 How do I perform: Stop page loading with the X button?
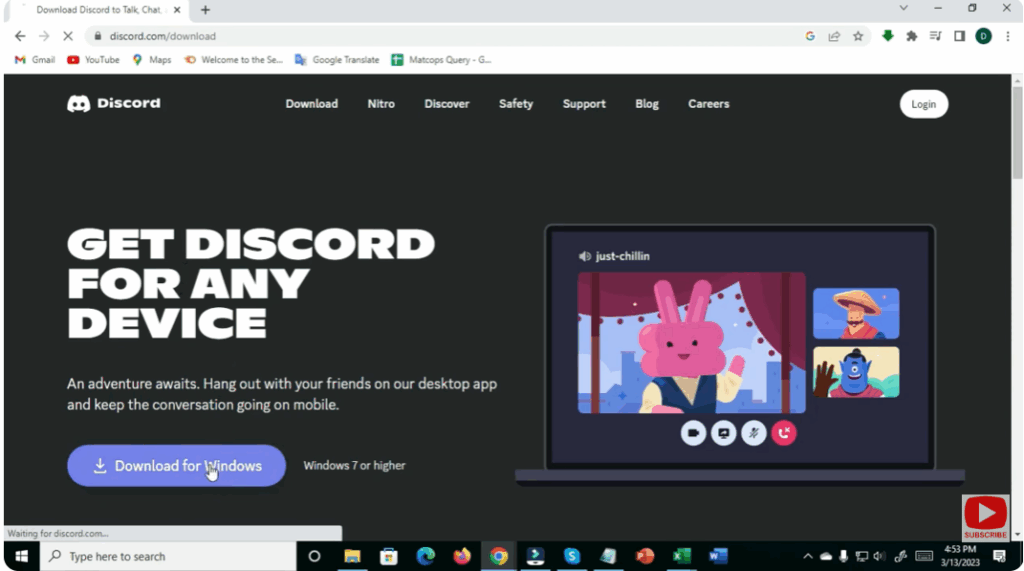68,36
